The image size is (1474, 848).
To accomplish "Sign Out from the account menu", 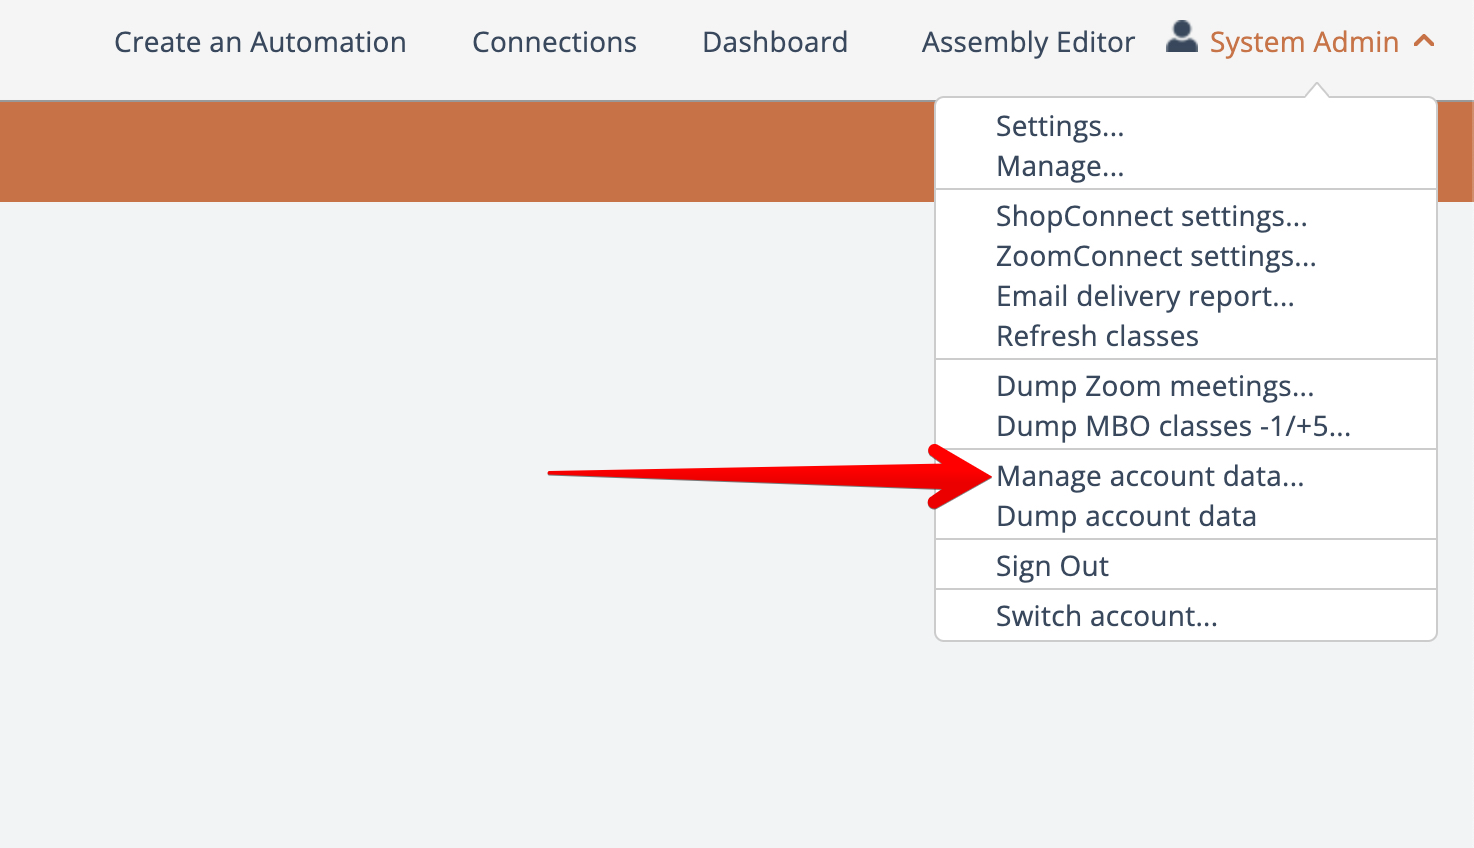I will coord(1052,567).
